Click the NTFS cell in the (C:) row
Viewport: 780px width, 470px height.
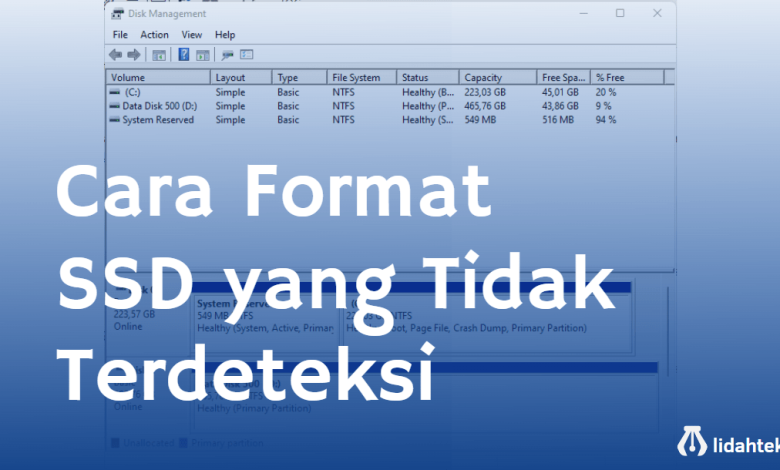343,92
